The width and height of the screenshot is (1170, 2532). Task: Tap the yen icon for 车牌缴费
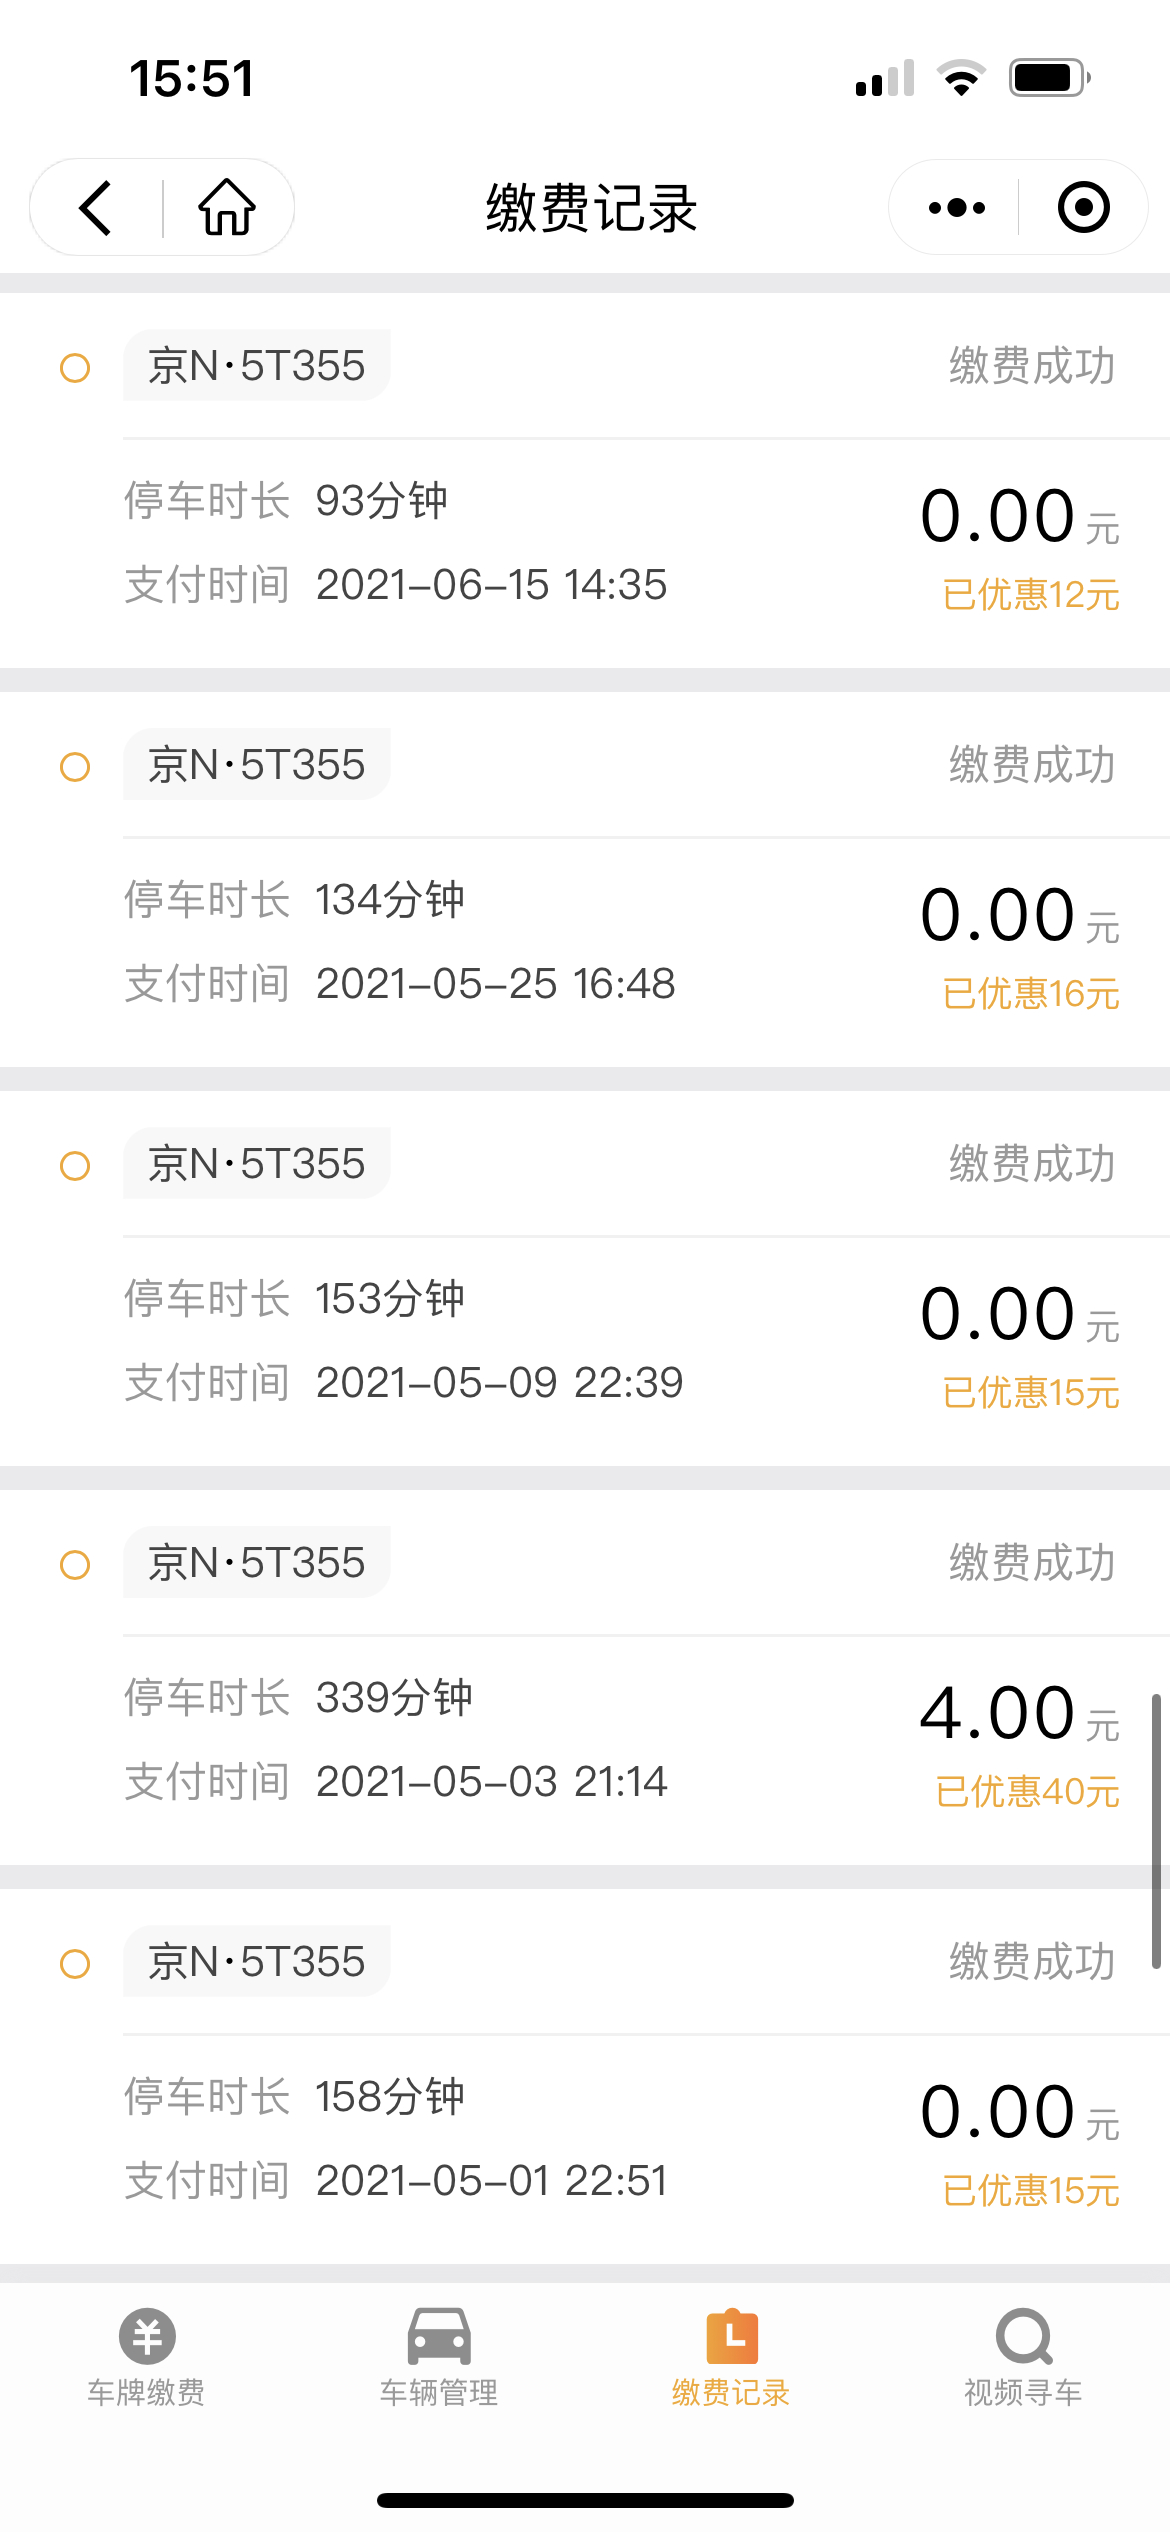(x=147, y=2337)
